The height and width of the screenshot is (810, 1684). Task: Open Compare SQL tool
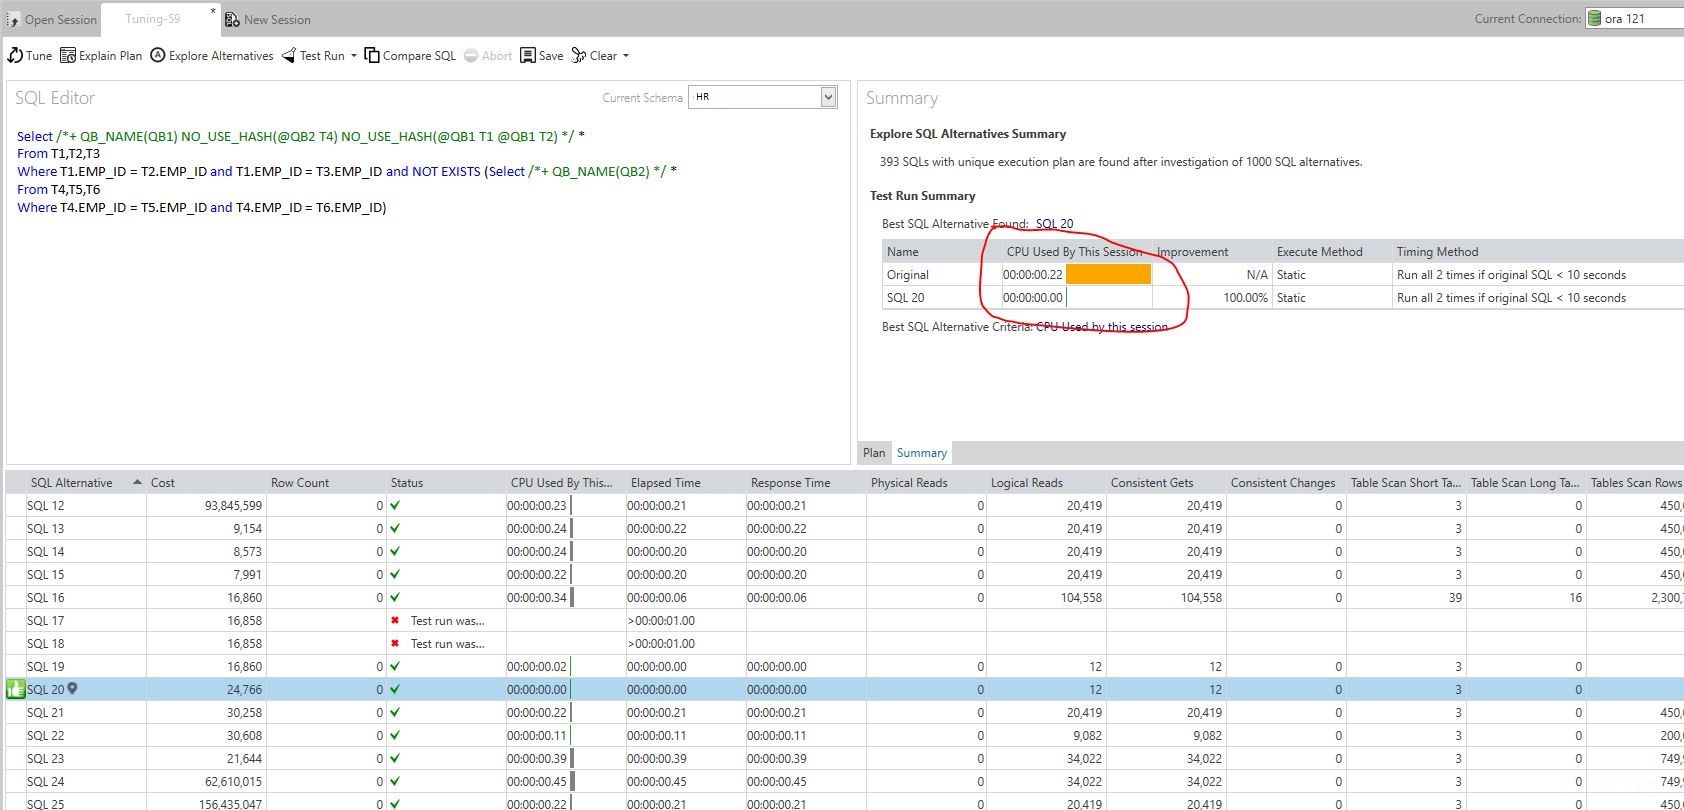372,56
